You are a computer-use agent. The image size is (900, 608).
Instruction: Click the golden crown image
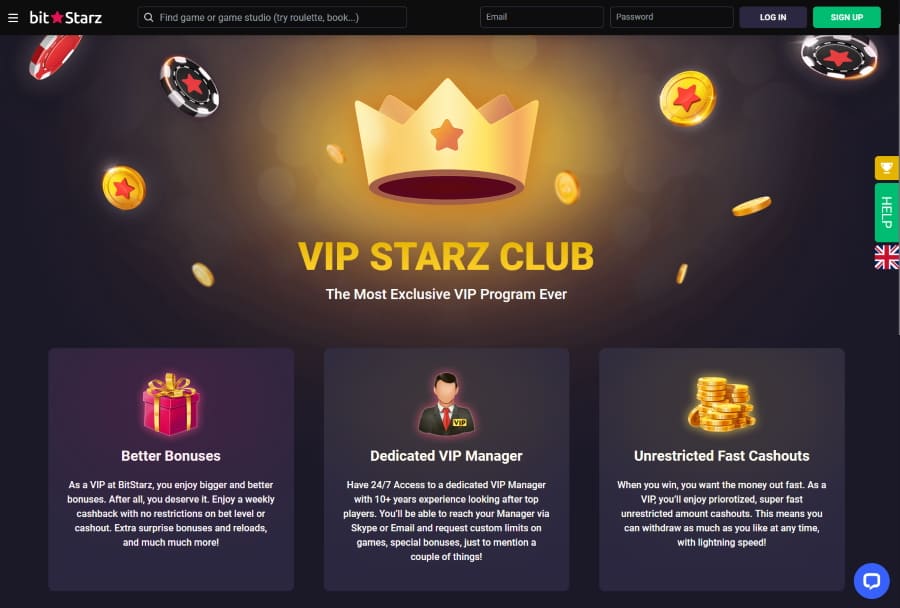(447, 141)
